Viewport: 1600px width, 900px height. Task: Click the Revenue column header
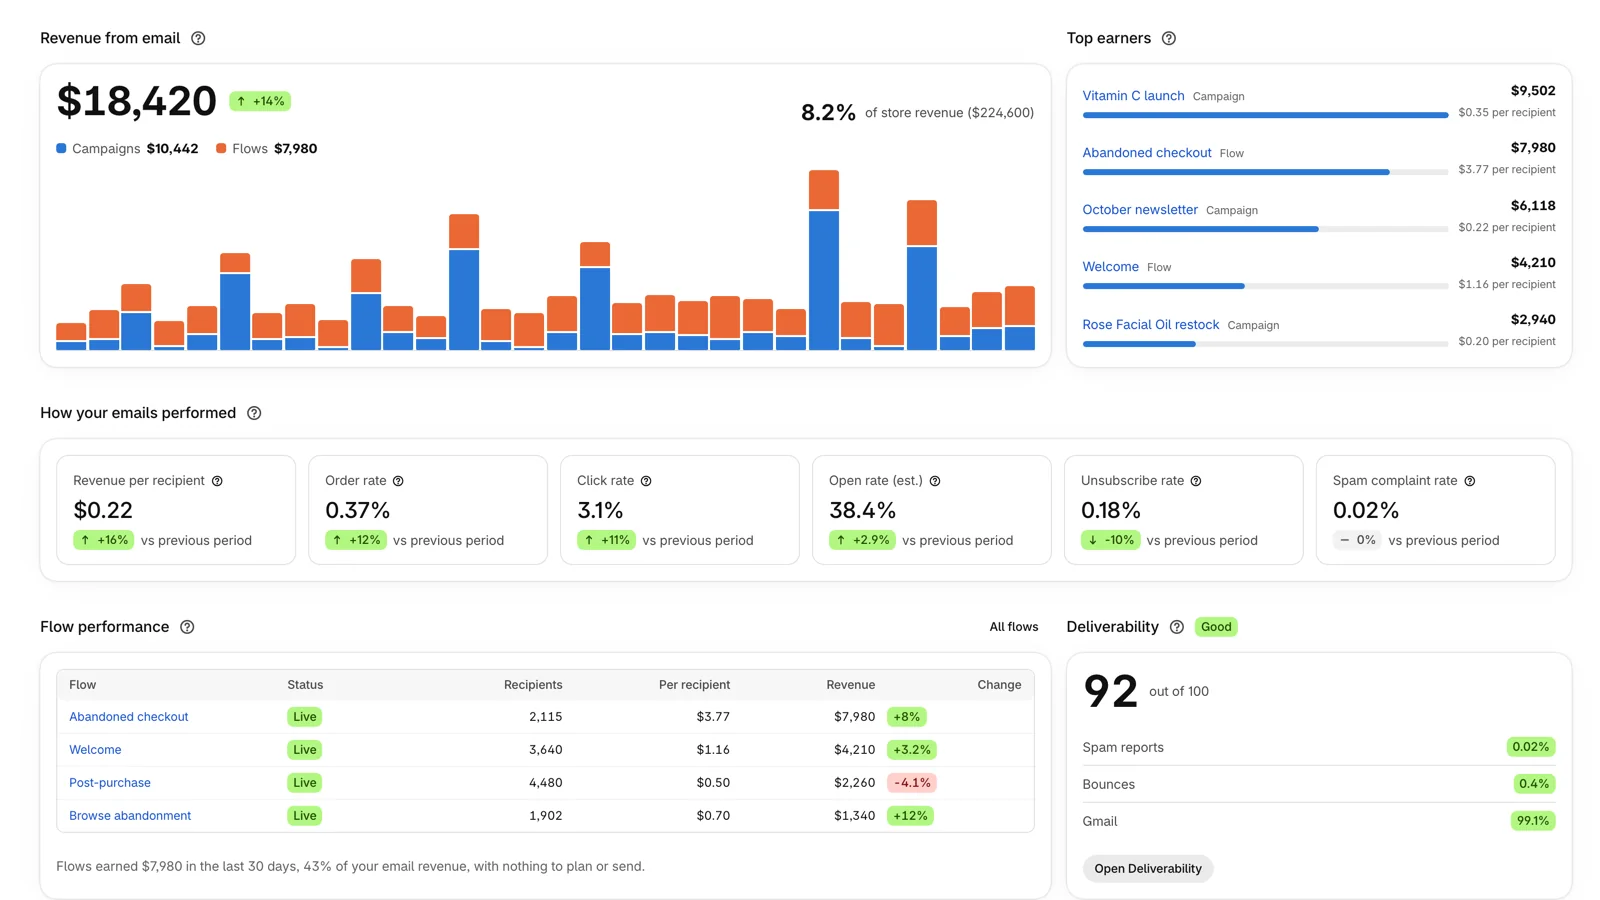coord(851,685)
